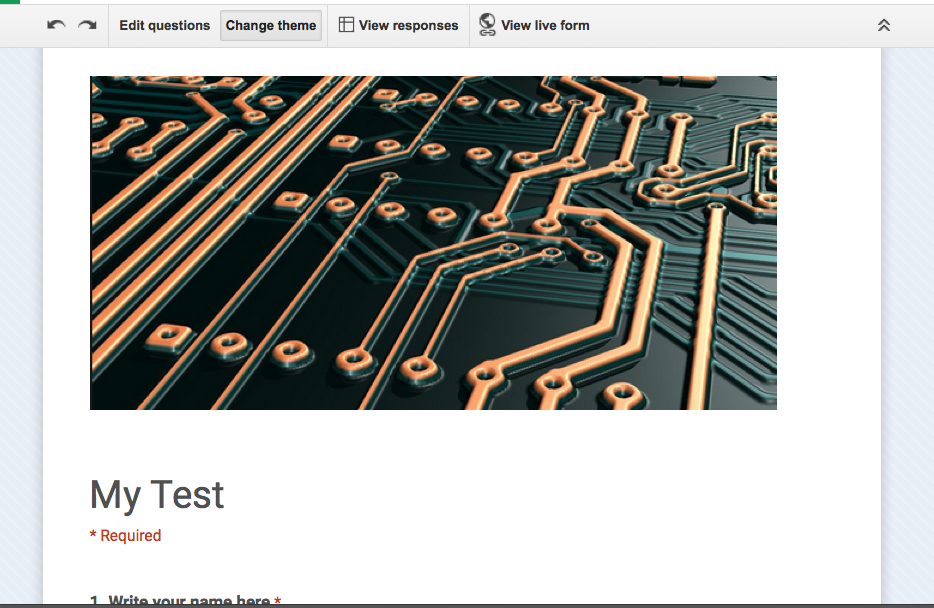Click the View responses table icon
Image resolution: width=934 pixels, height=608 pixels.
coord(346,24)
